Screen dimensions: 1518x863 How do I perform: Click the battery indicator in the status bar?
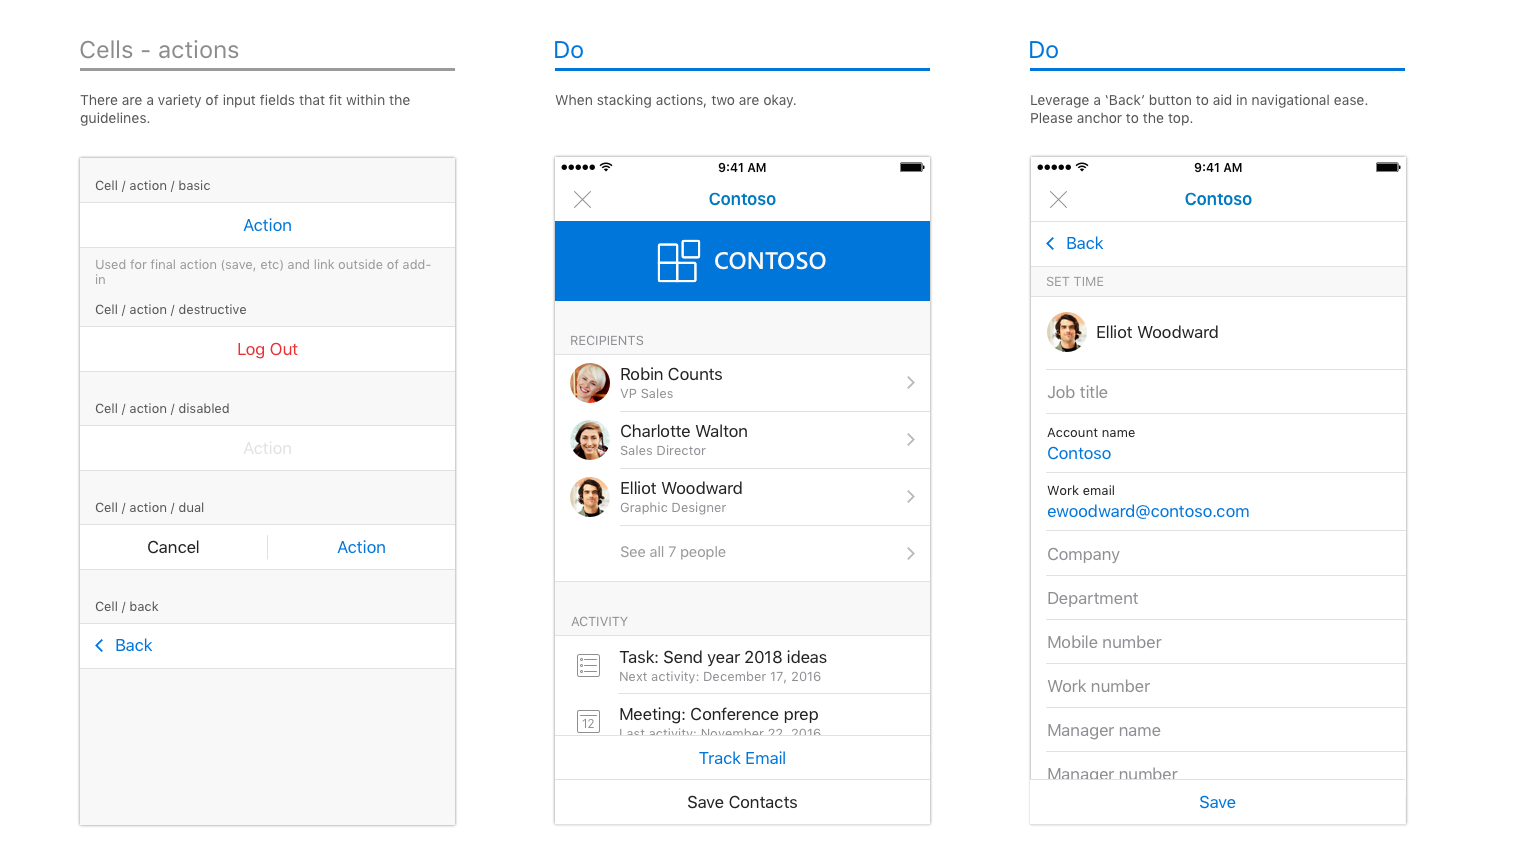tap(911, 167)
